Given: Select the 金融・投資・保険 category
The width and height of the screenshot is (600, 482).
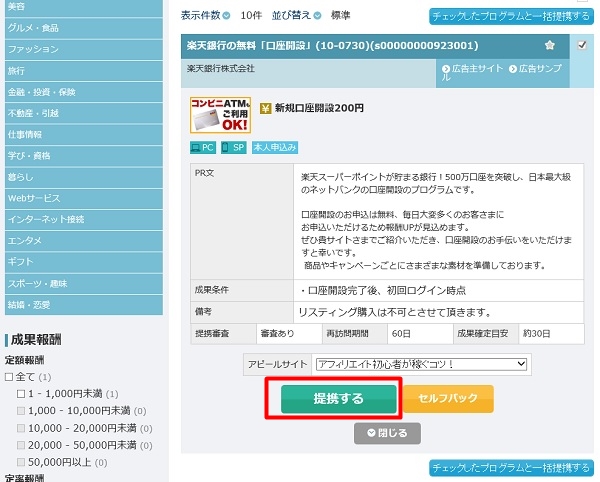Looking at the screenshot, I should click(84, 92).
